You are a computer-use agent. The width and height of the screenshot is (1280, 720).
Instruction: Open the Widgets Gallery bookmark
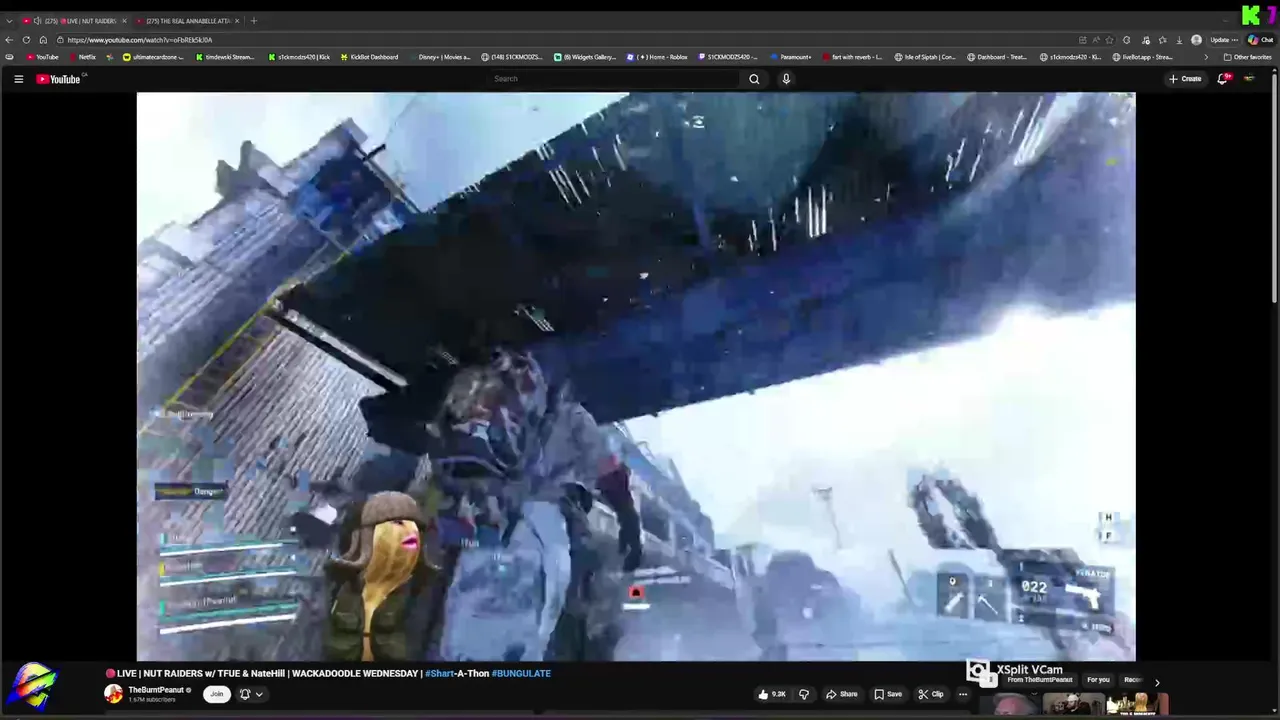click(x=585, y=57)
